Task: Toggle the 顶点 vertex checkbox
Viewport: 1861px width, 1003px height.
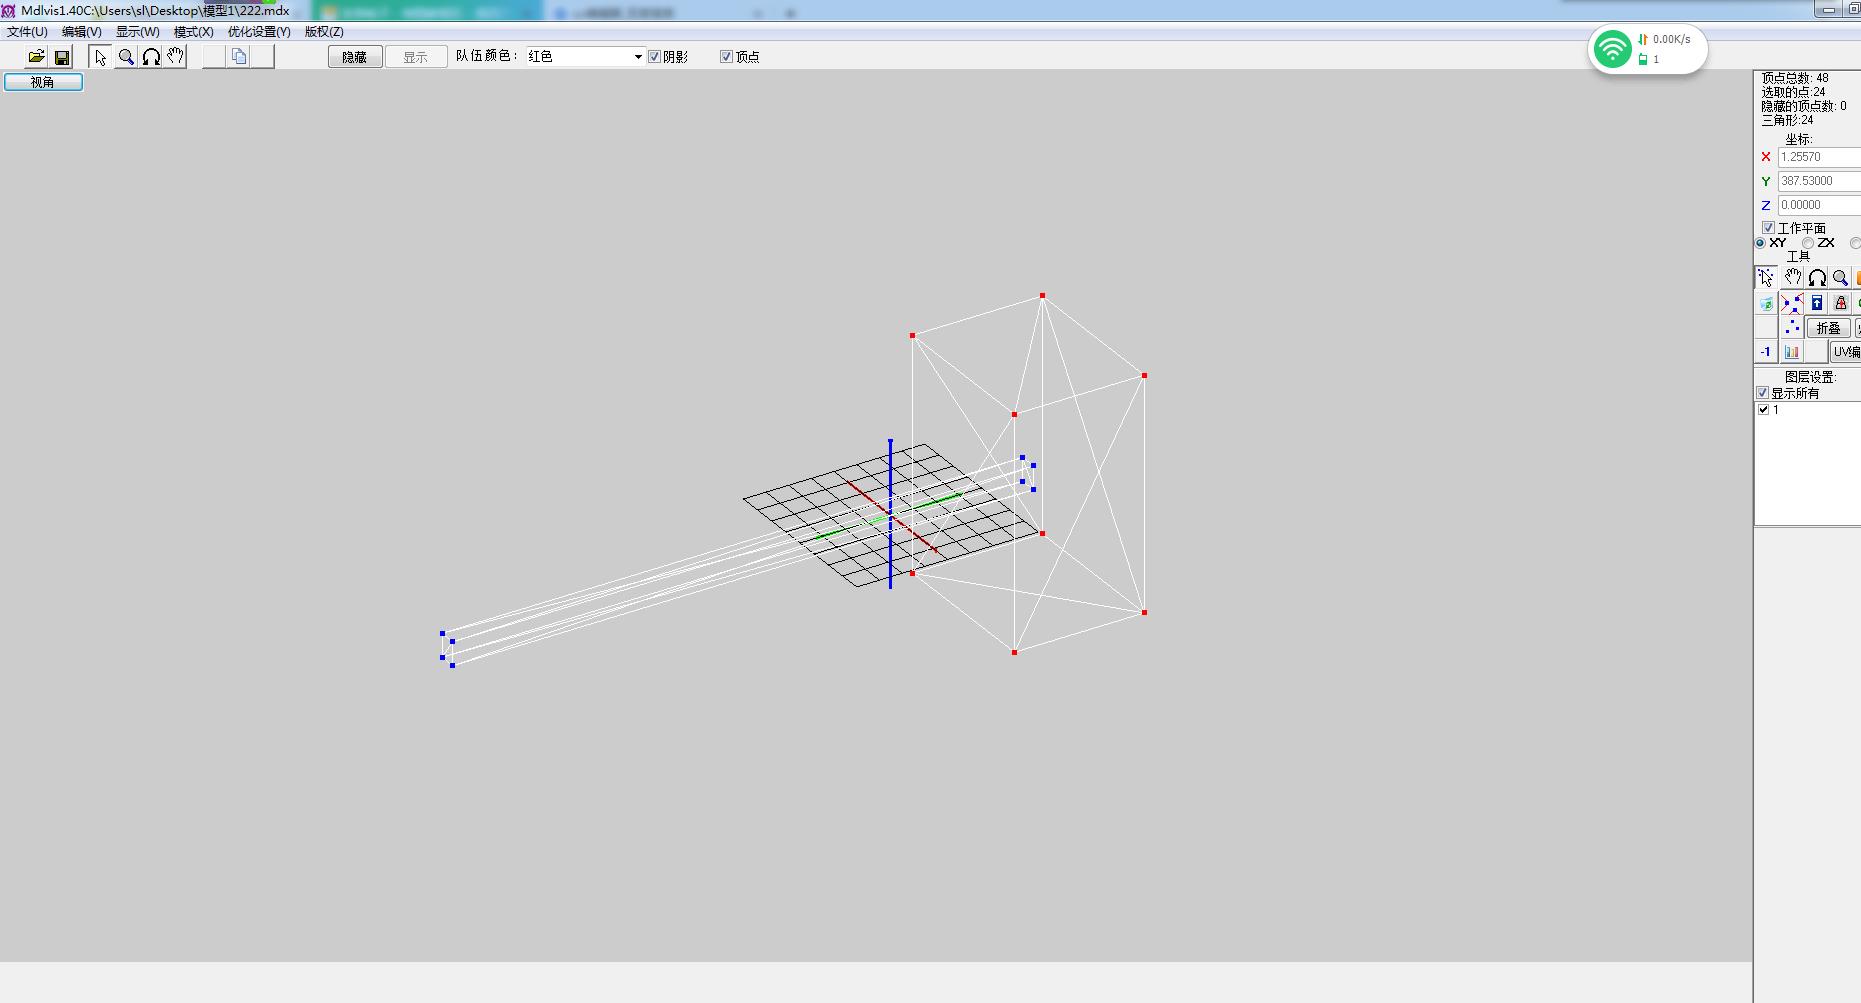Action: 727,57
